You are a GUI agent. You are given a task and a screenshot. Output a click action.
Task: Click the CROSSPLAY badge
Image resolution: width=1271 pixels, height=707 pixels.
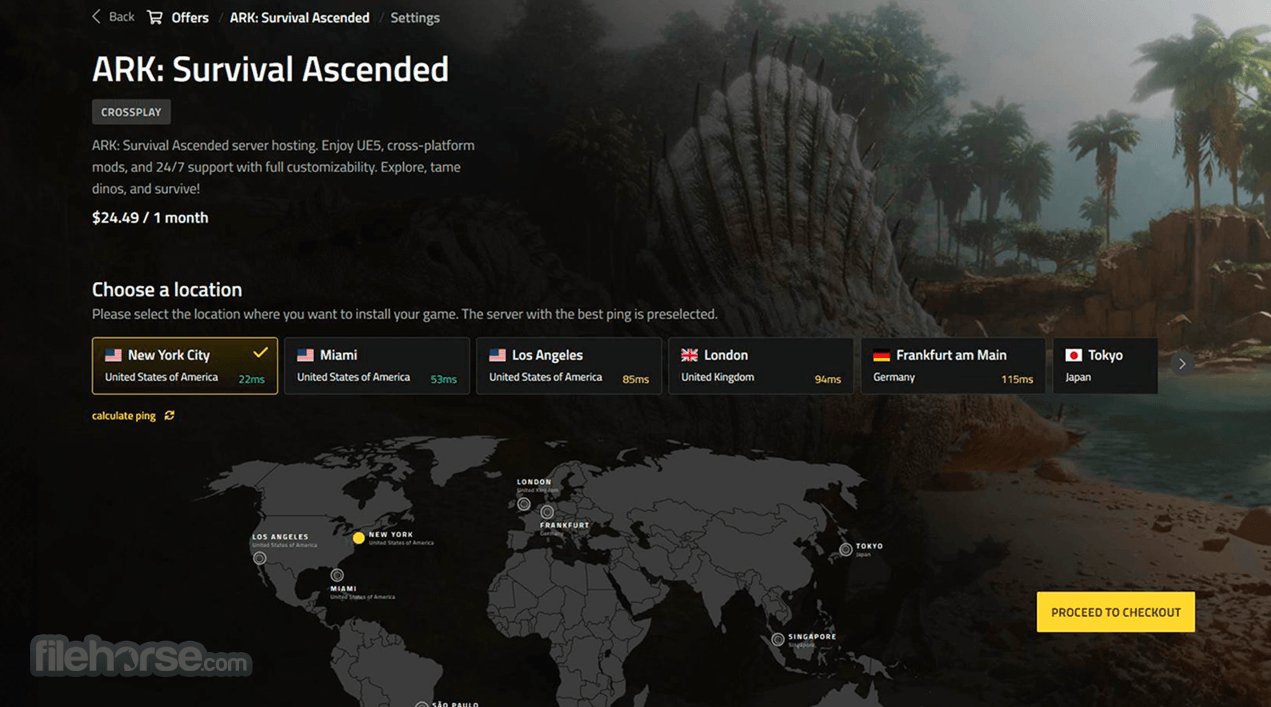131,112
